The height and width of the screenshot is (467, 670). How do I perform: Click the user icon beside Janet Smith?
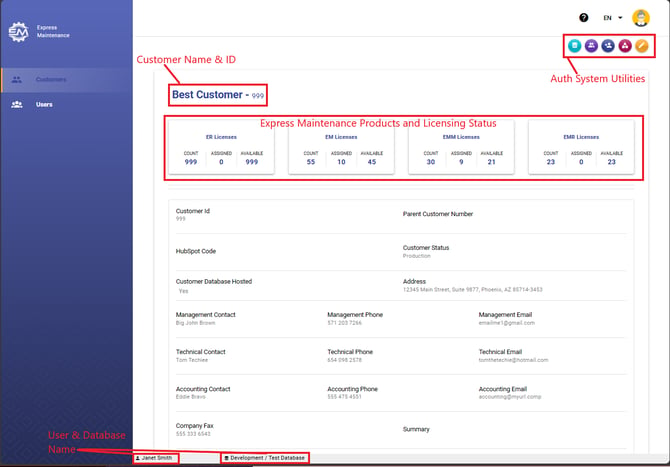click(x=138, y=458)
